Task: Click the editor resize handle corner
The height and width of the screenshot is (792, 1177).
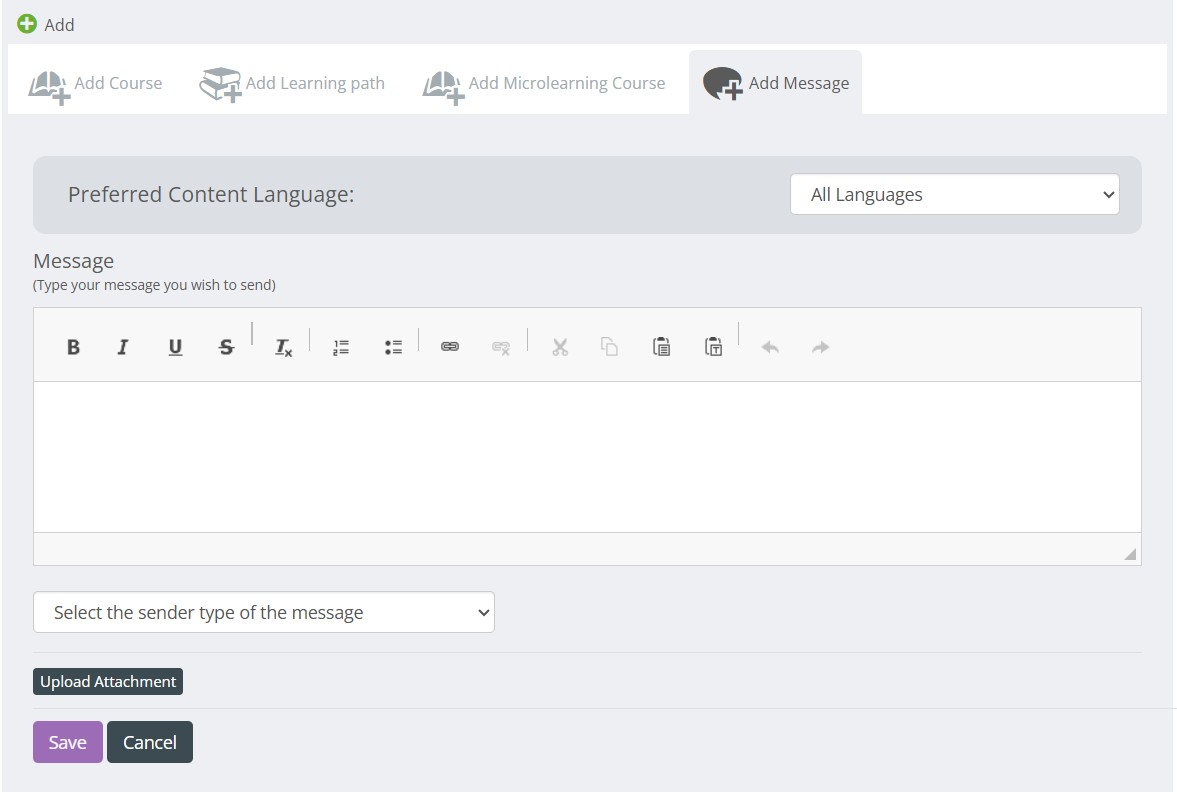Action: pos(1130,554)
